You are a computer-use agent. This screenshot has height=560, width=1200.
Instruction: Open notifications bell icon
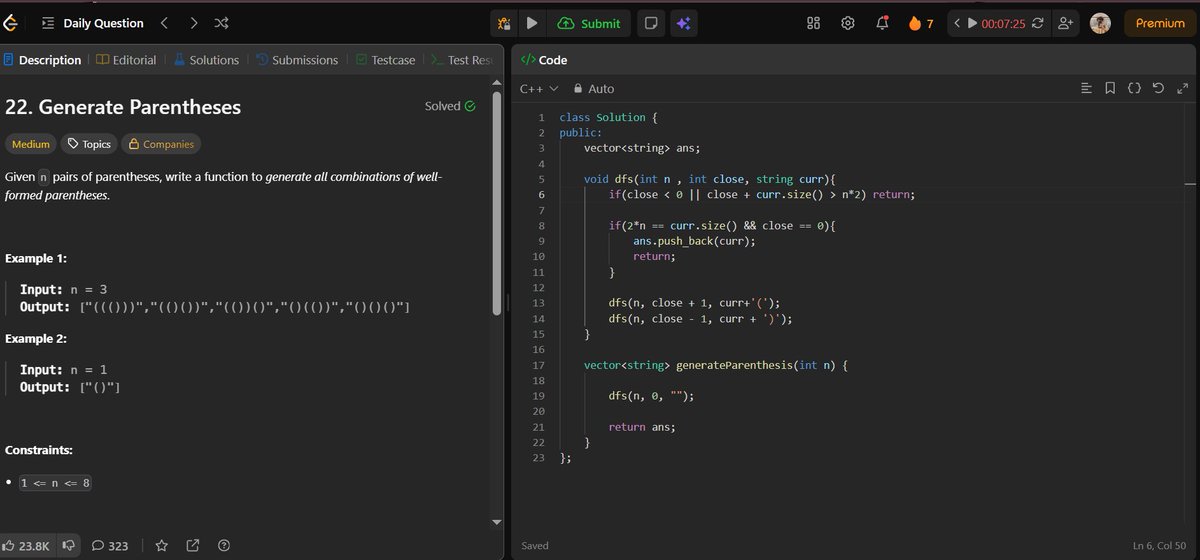[x=882, y=23]
